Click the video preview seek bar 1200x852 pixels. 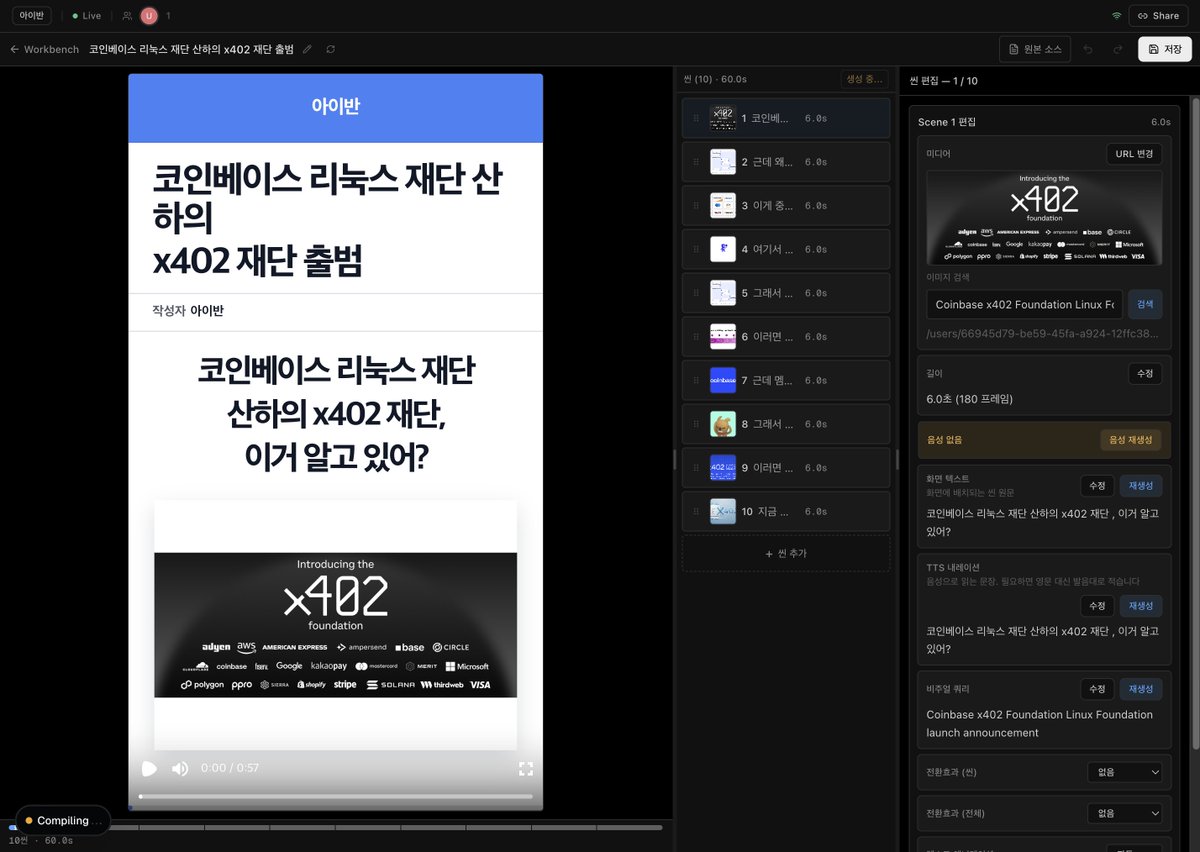coord(335,796)
